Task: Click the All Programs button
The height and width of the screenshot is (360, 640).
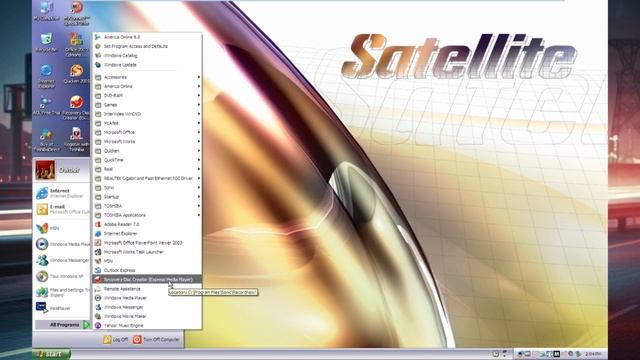Action: pyautogui.click(x=62, y=325)
